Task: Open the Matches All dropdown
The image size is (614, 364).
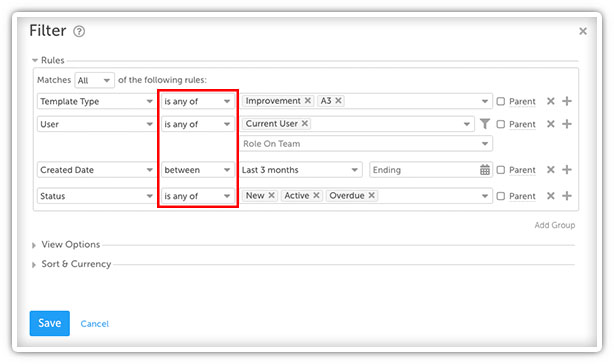Action: (94, 80)
